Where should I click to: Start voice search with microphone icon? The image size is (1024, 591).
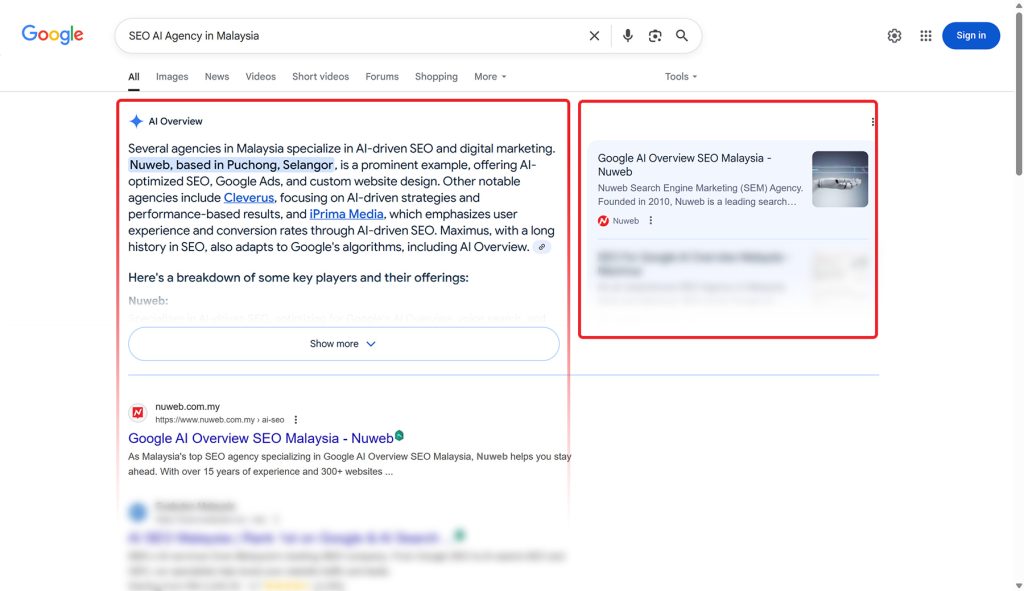coord(628,36)
